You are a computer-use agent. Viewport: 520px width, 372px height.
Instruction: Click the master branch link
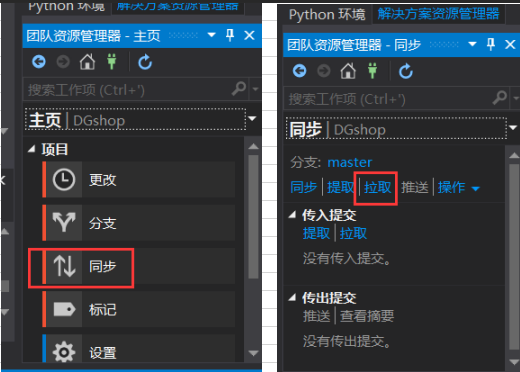pos(350,162)
